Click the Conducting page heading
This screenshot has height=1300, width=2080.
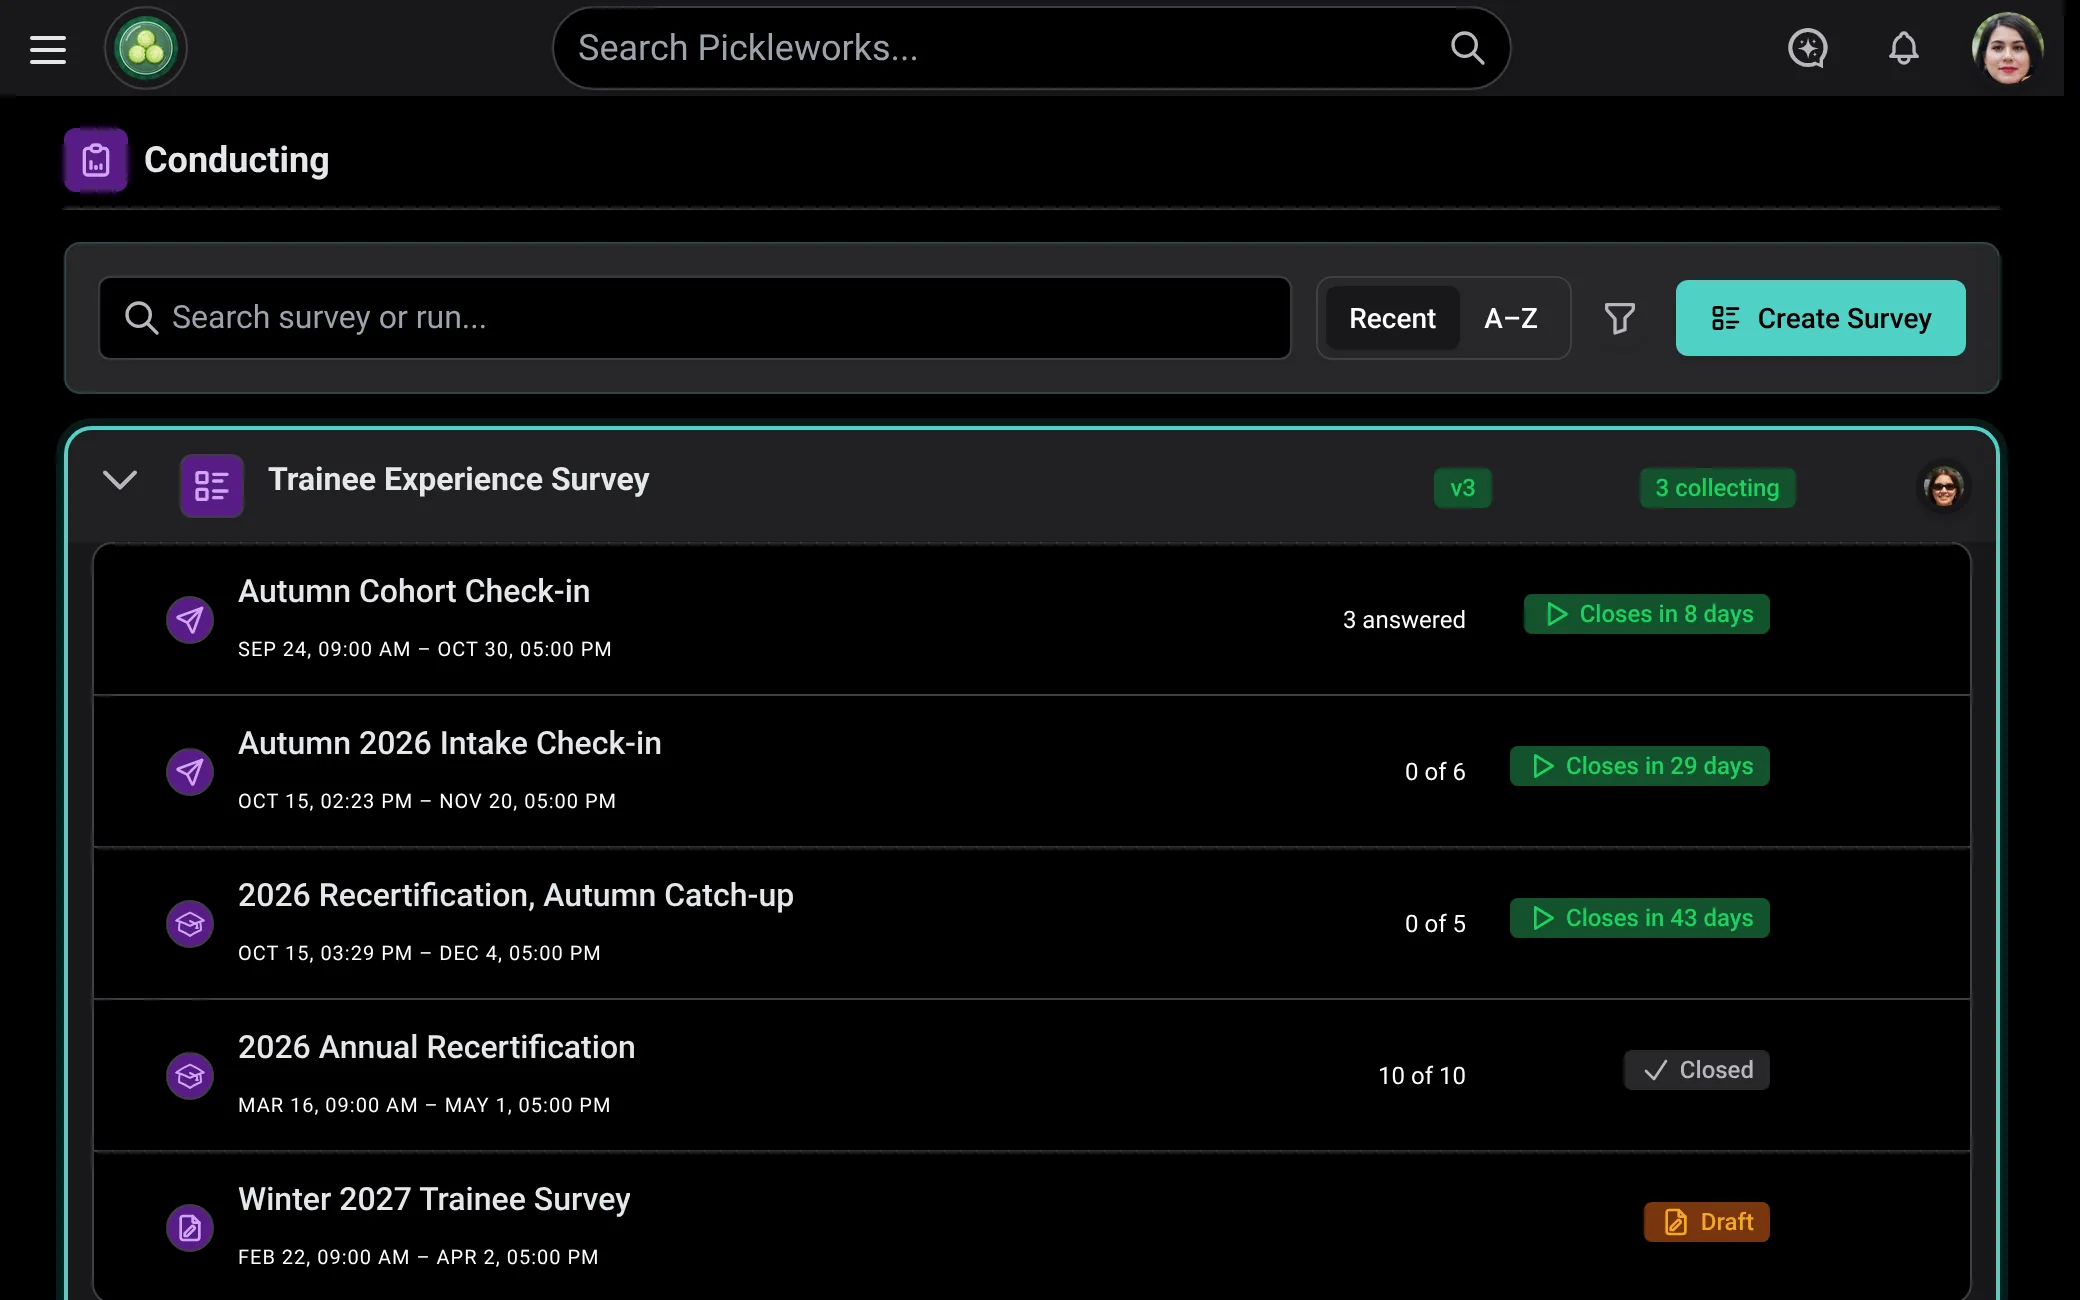[237, 160]
